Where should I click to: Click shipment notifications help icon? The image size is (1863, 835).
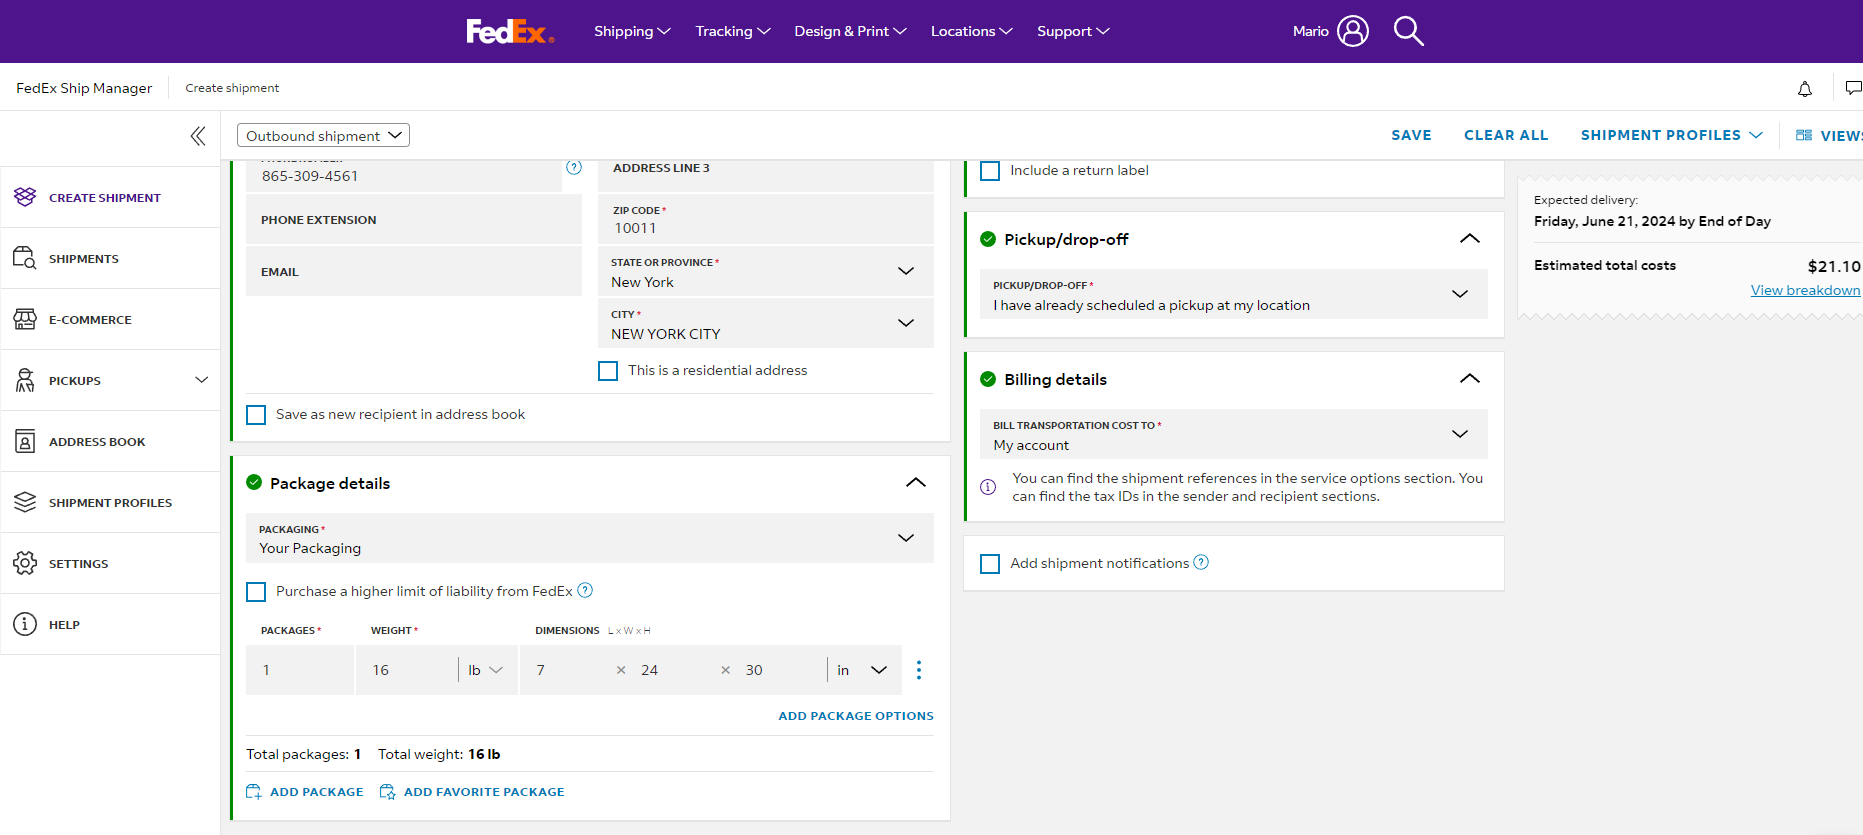pyautogui.click(x=1201, y=562)
